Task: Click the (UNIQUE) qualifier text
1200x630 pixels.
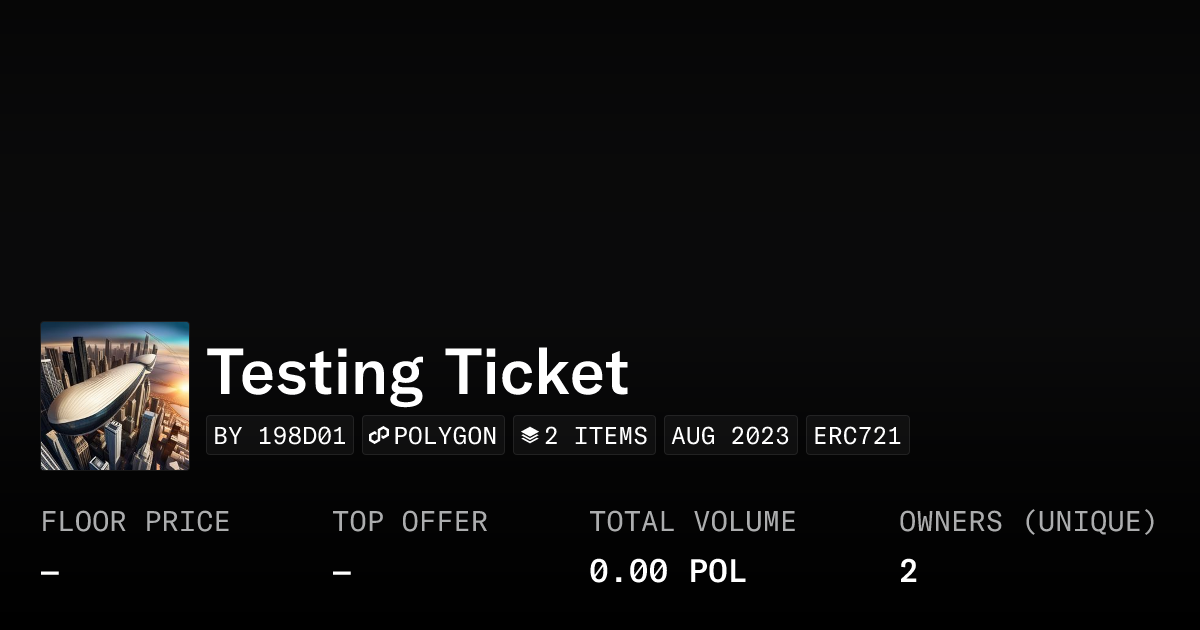Action: point(1090,522)
